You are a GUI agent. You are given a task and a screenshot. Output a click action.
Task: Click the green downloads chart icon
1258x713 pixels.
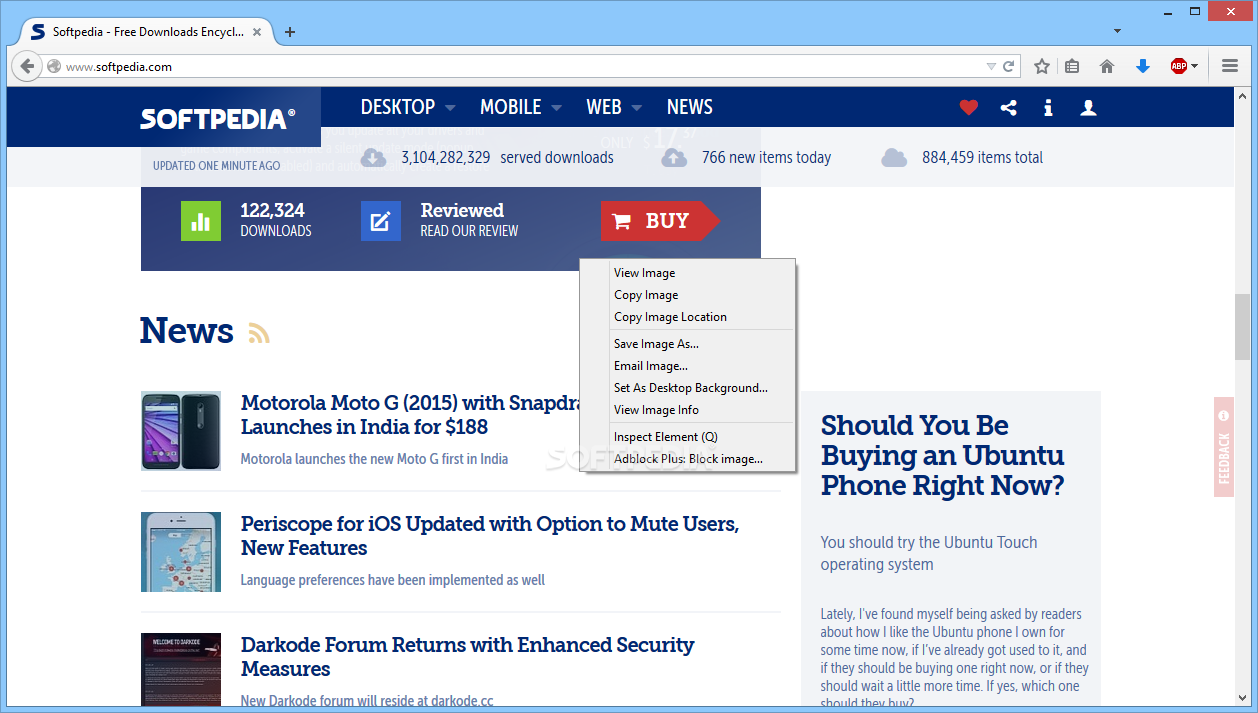pos(201,221)
